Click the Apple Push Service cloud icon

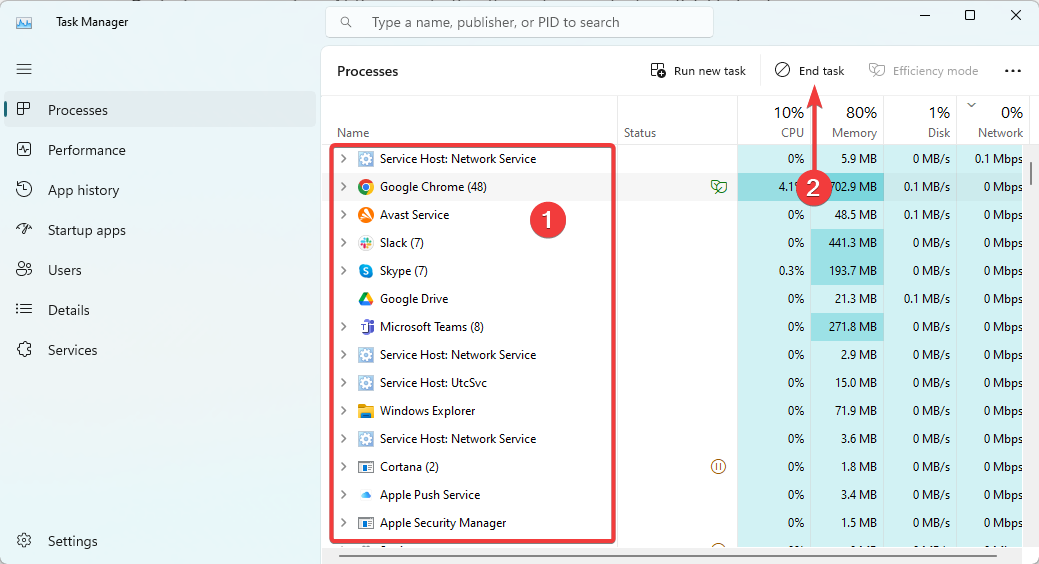[x=366, y=495]
